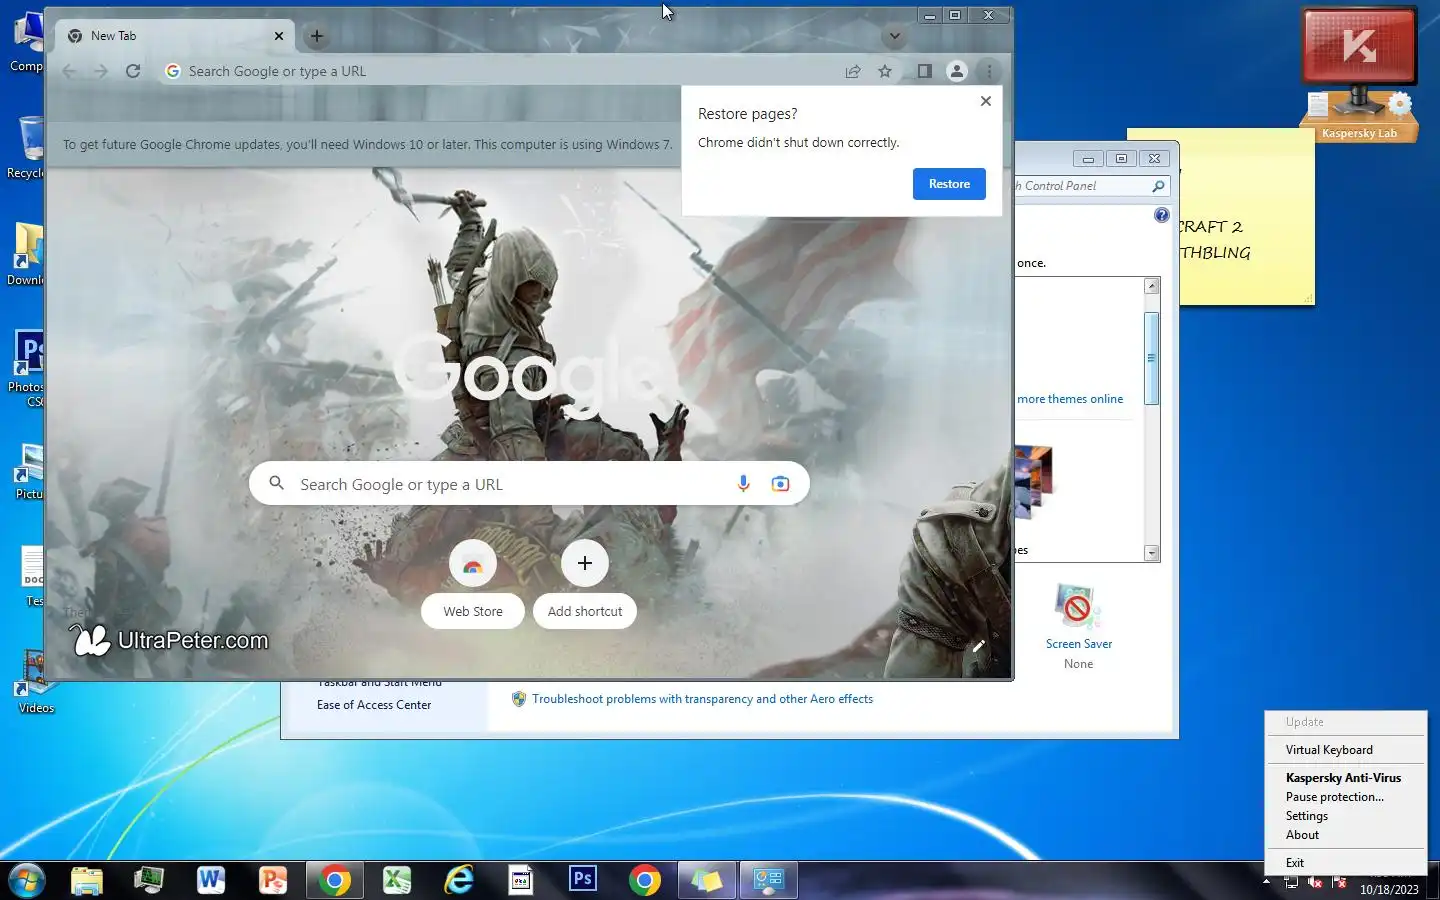Viewport: 1440px width, 900px height.
Task: Restore the previous Chrome pages
Action: (949, 184)
